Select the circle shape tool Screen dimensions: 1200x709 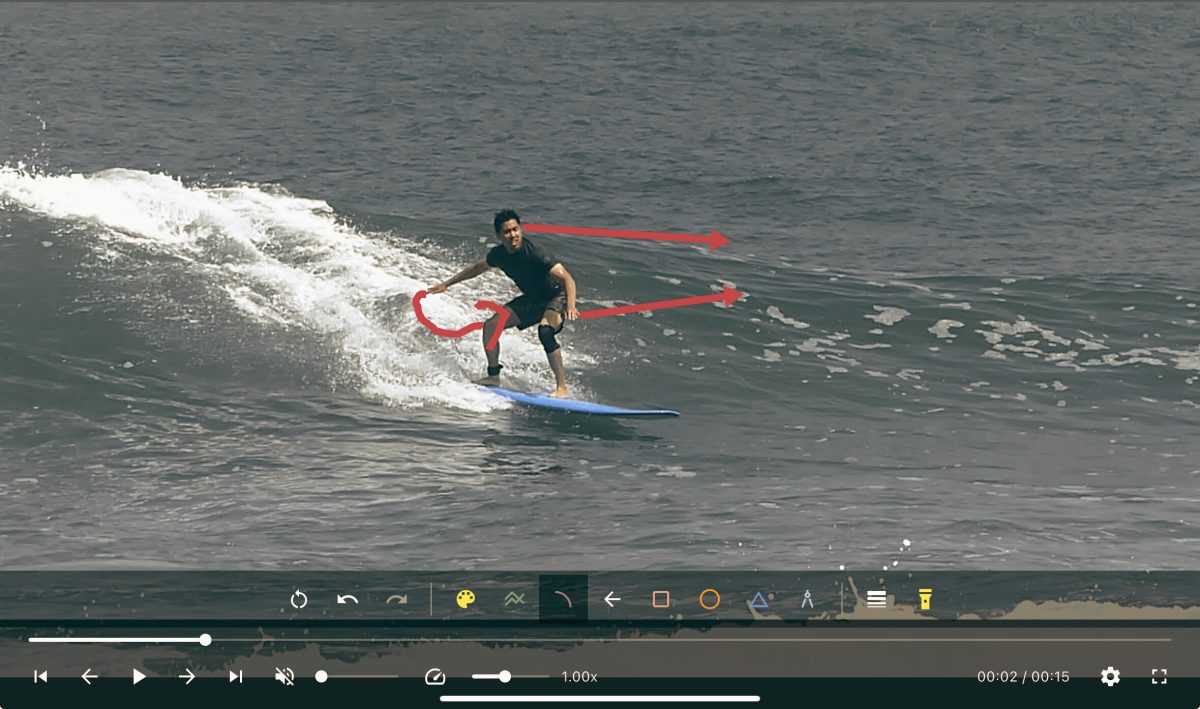click(x=710, y=599)
